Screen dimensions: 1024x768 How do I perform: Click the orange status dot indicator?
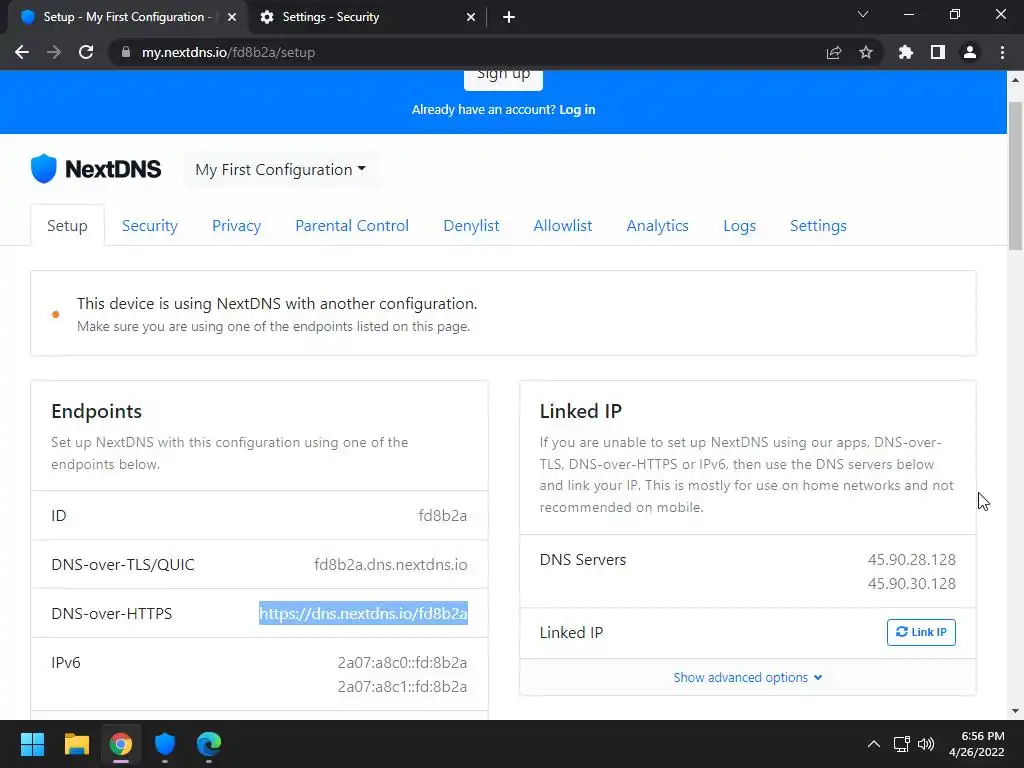click(56, 314)
